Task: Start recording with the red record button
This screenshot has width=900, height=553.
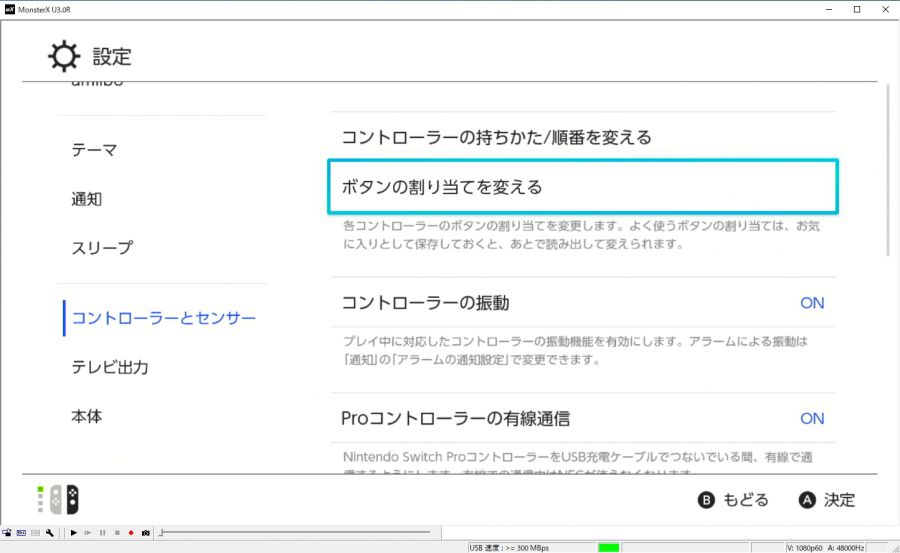Action: click(x=131, y=533)
